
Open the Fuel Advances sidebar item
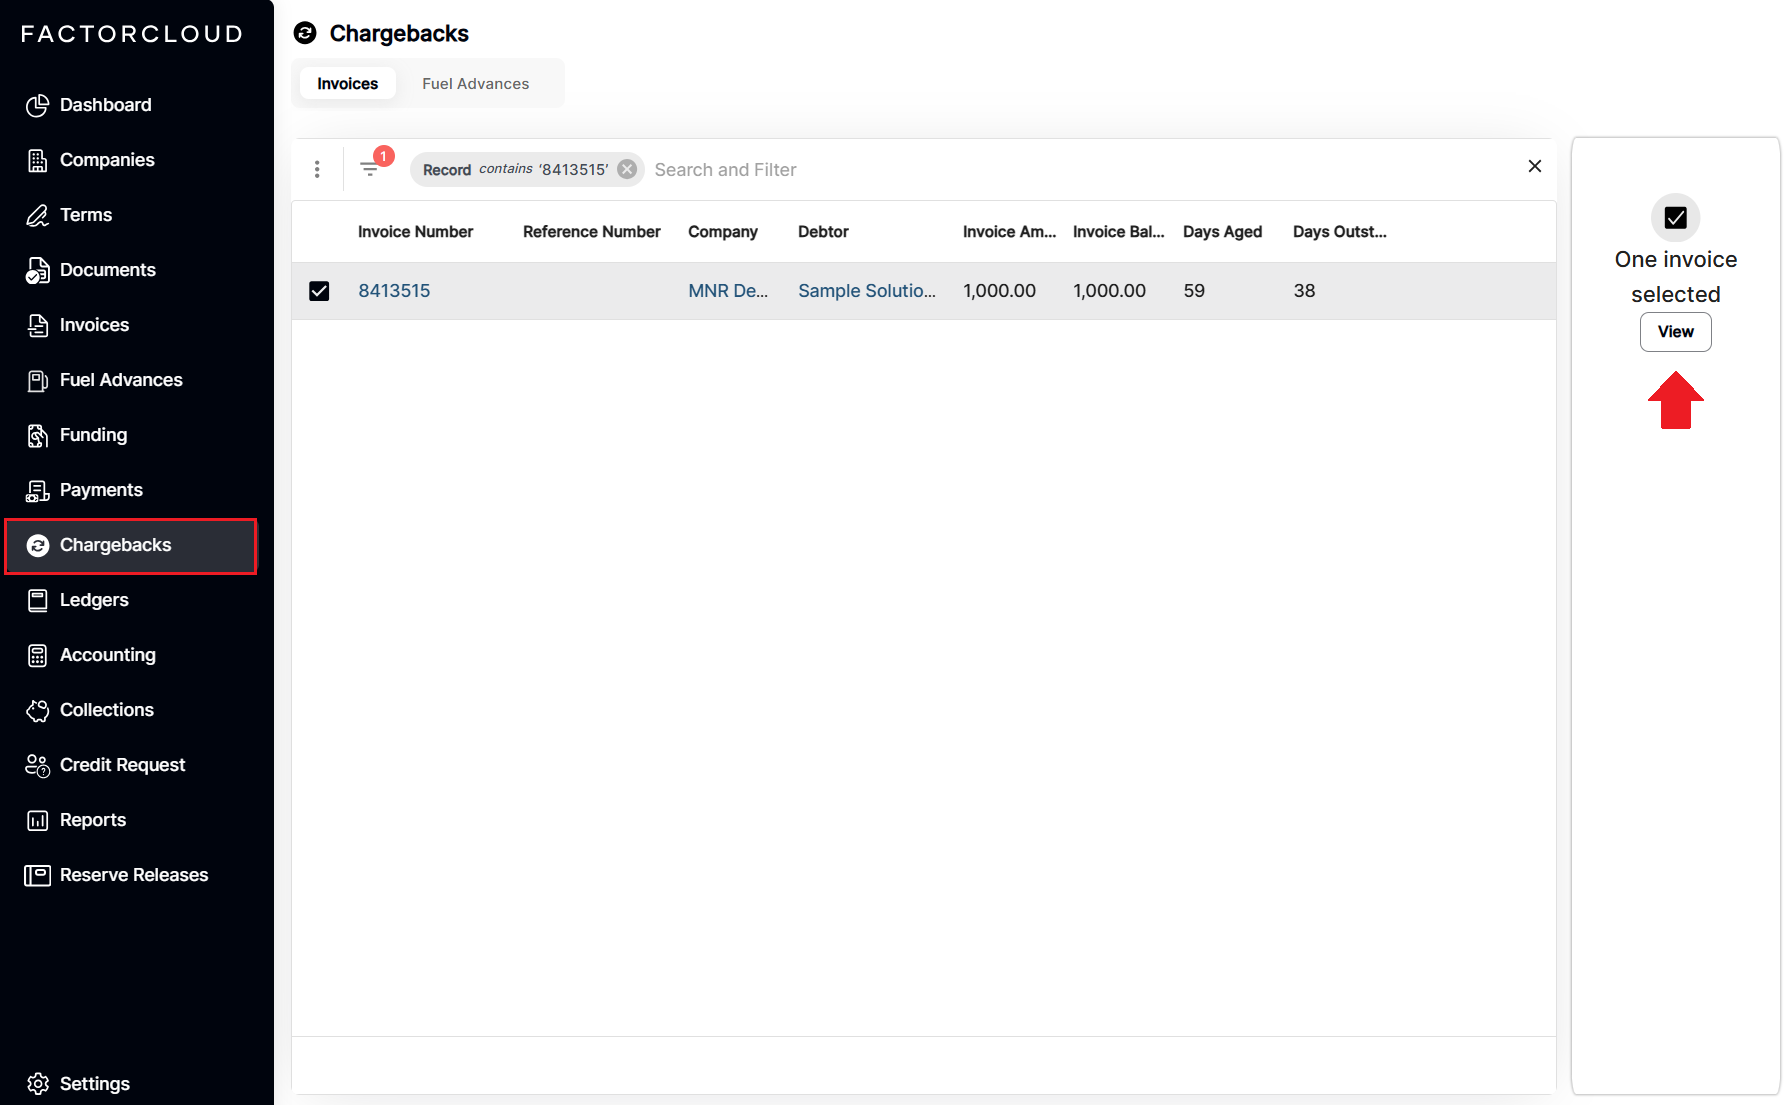tap(120, 379)
